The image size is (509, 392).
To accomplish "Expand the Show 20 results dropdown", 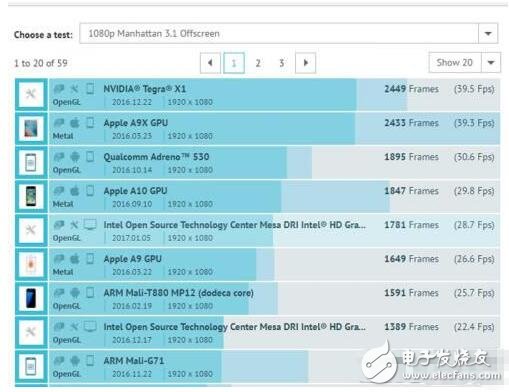I will (491, 62).
